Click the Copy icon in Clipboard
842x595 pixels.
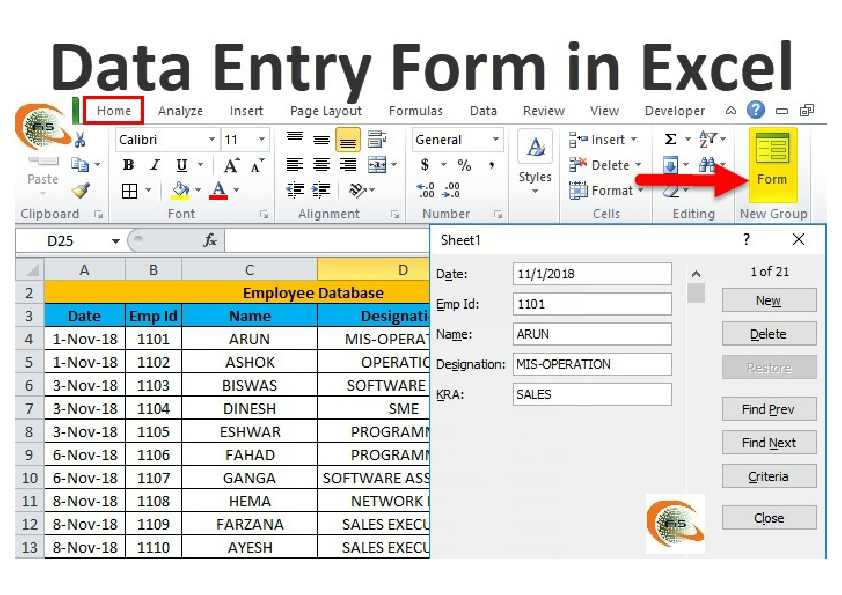click(80, 164)
